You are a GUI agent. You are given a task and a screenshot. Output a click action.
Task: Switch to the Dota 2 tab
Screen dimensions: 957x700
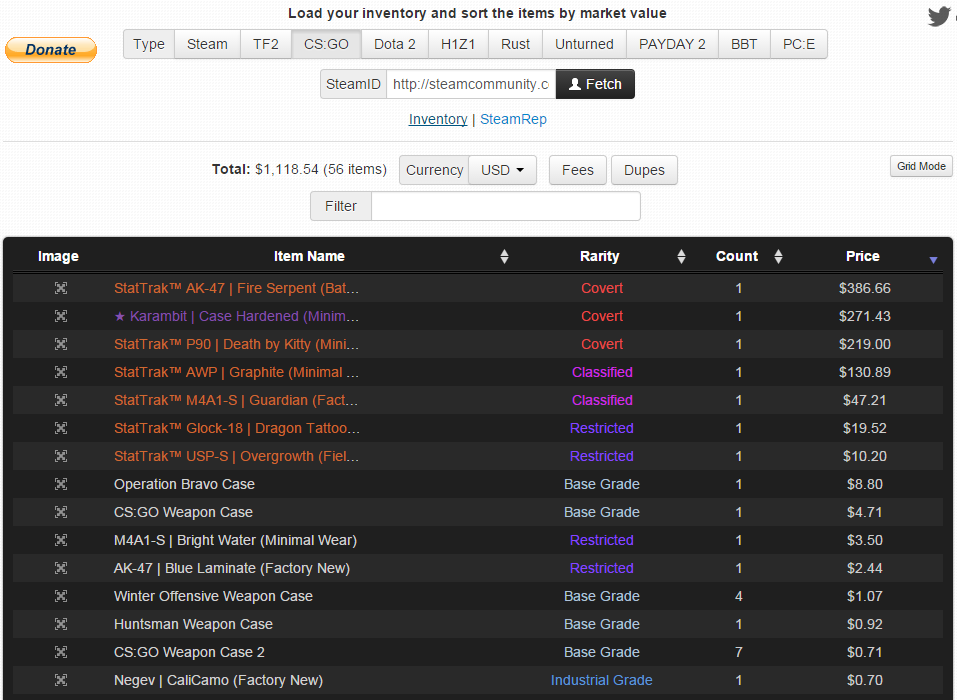point(395,44)
